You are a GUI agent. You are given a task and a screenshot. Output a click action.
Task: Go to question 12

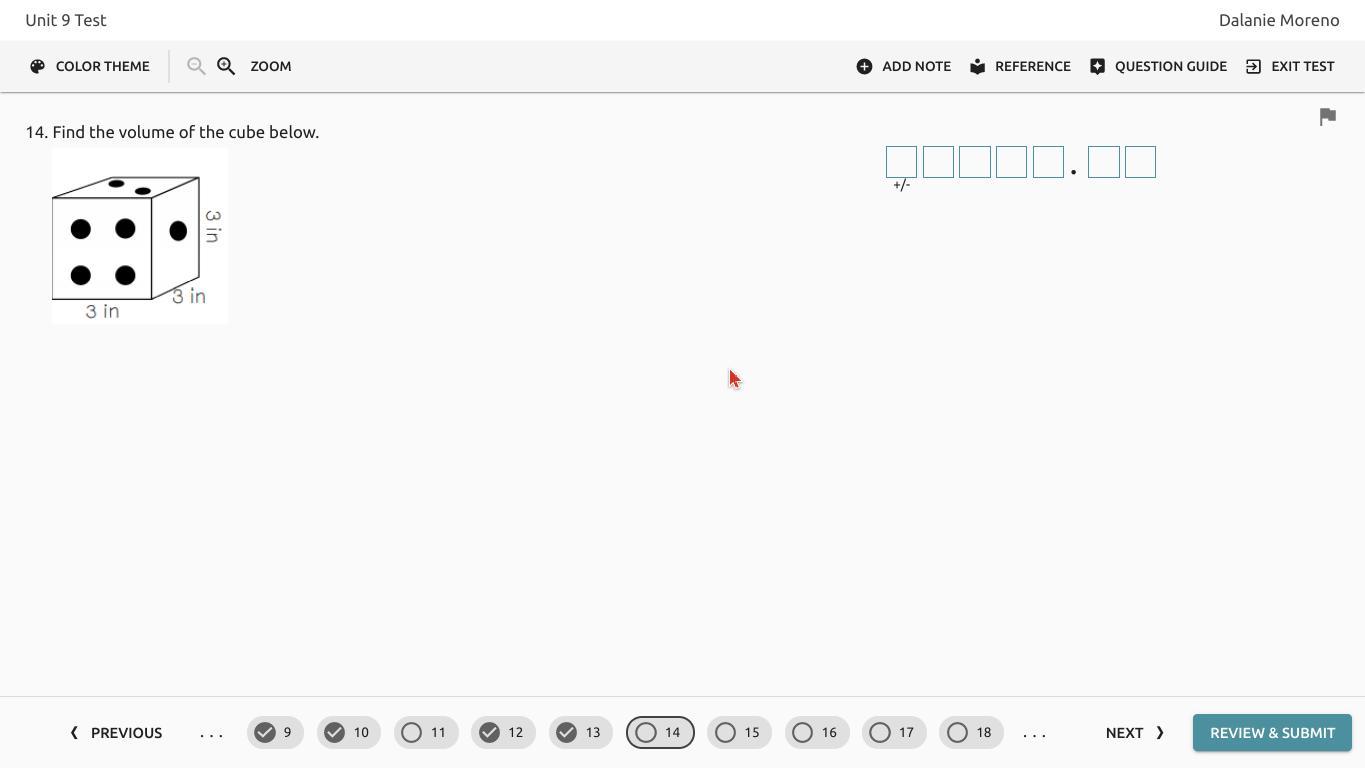(x=503, y=733)
